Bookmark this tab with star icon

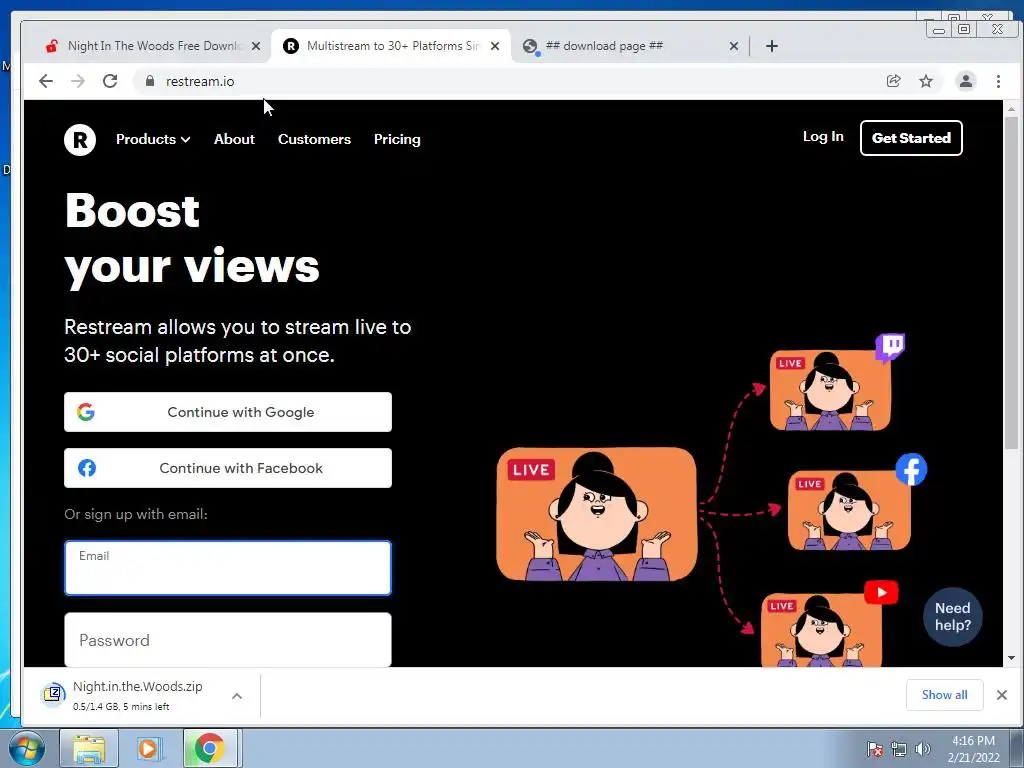[925, 81]
